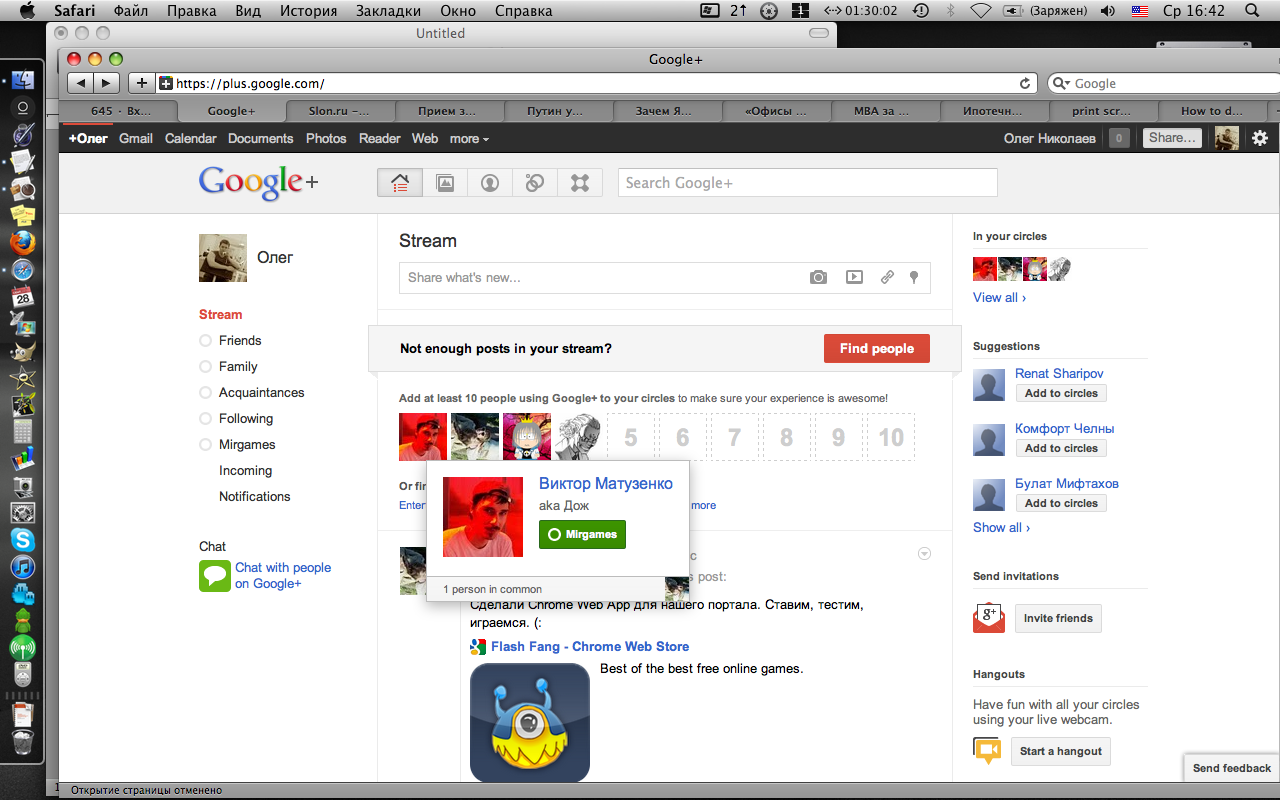Open the Games icon in Google+ navigation

pyautogui.click(x=580, y=183)
